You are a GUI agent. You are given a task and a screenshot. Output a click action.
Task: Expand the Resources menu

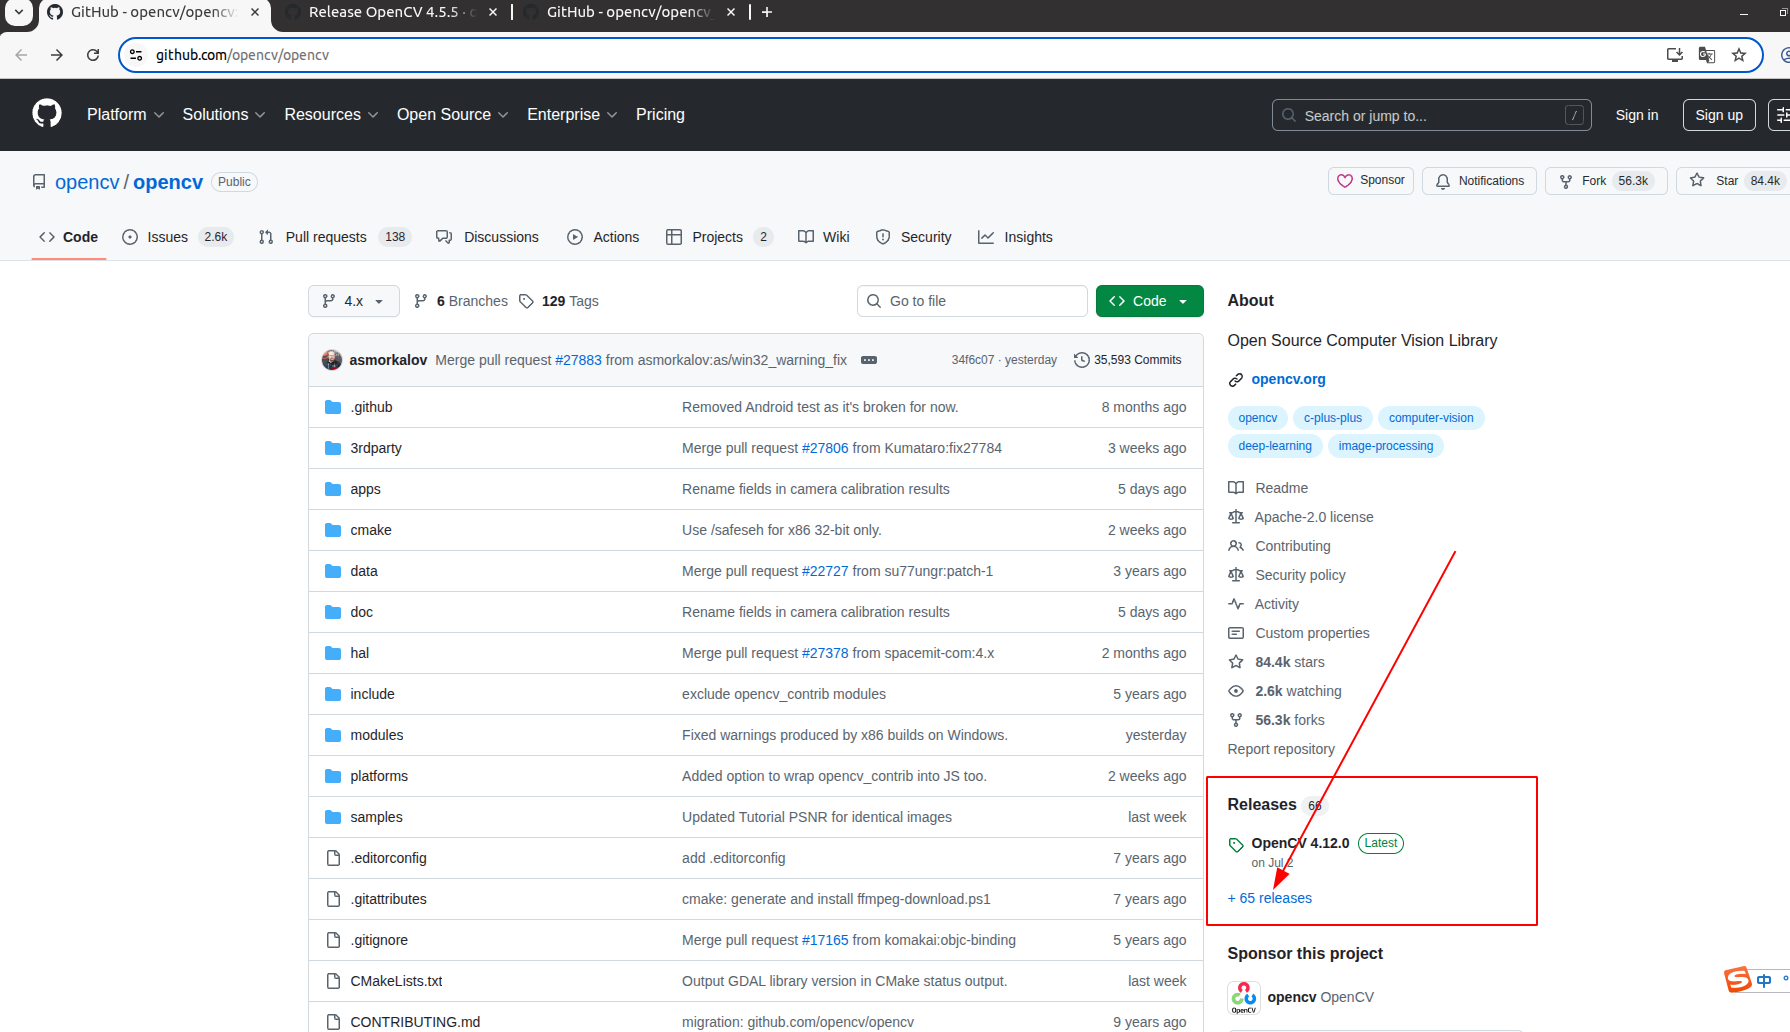(331, 115)
